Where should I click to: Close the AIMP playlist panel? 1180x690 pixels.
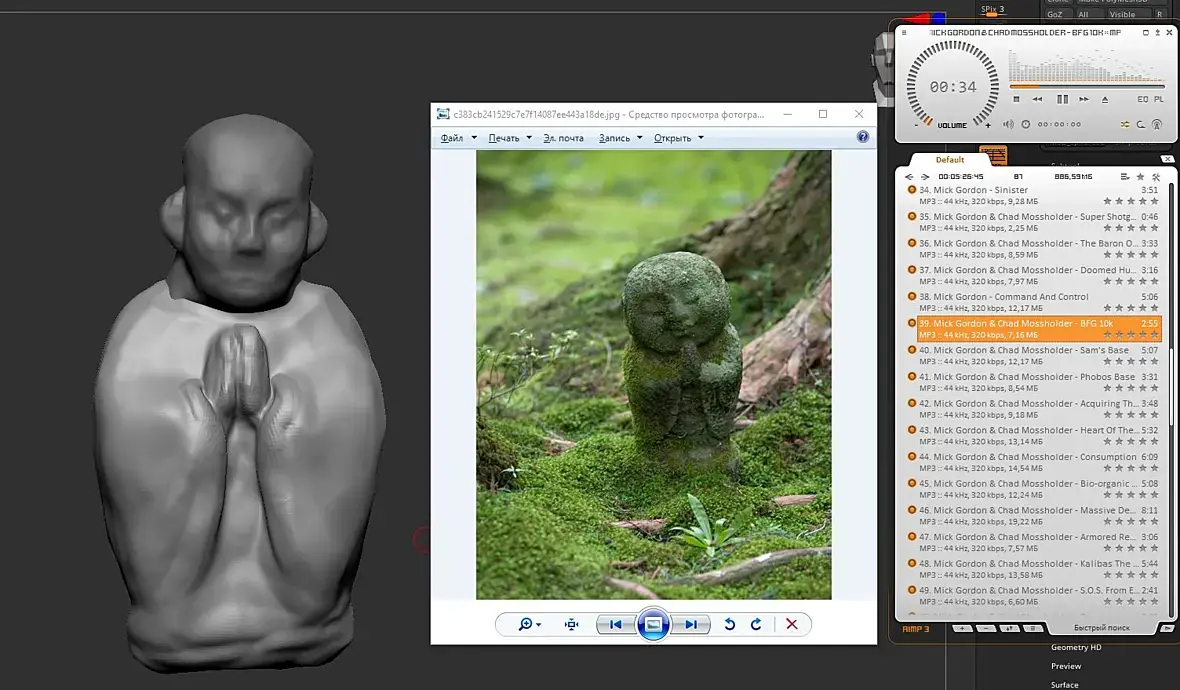click(1167, 159)
